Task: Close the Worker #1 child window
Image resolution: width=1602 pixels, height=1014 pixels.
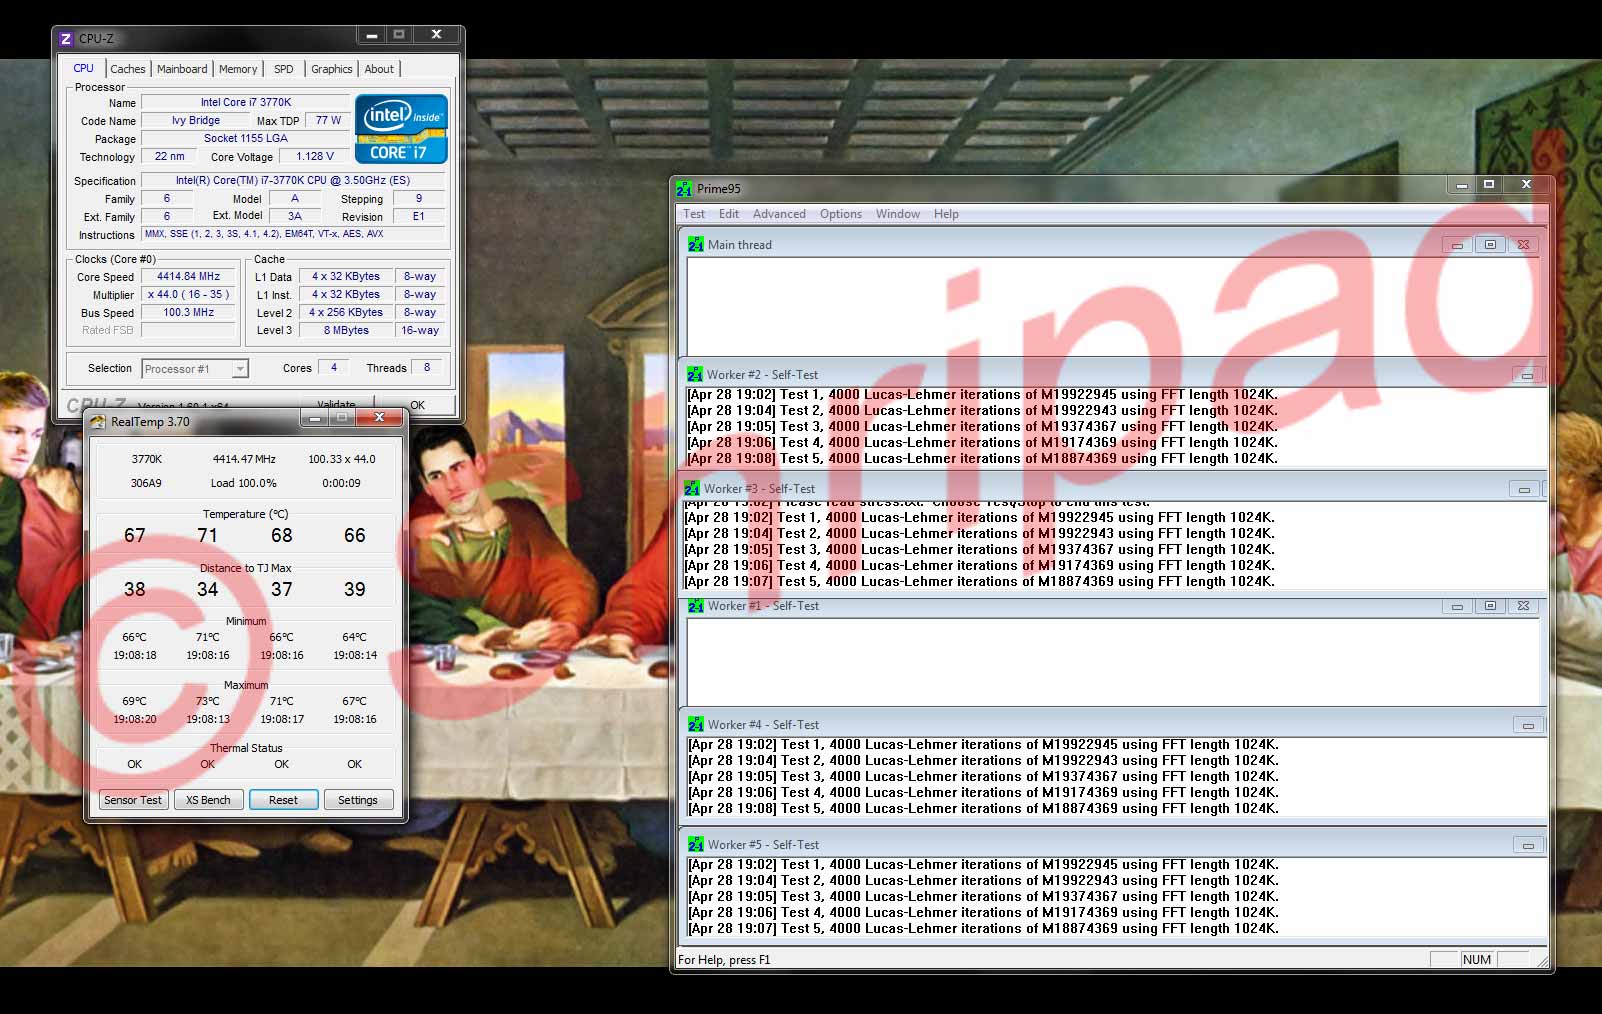Action: (x=1523, y=606)
